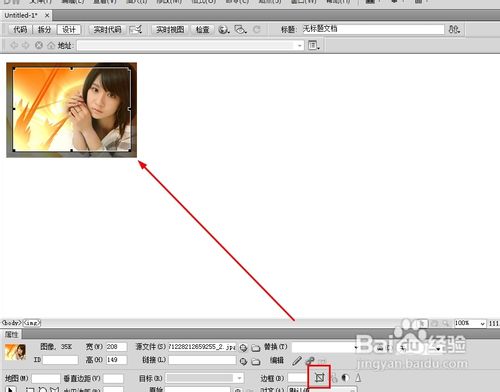
Task: Click the forward navigation arrow
Action: tap(26, 45)
